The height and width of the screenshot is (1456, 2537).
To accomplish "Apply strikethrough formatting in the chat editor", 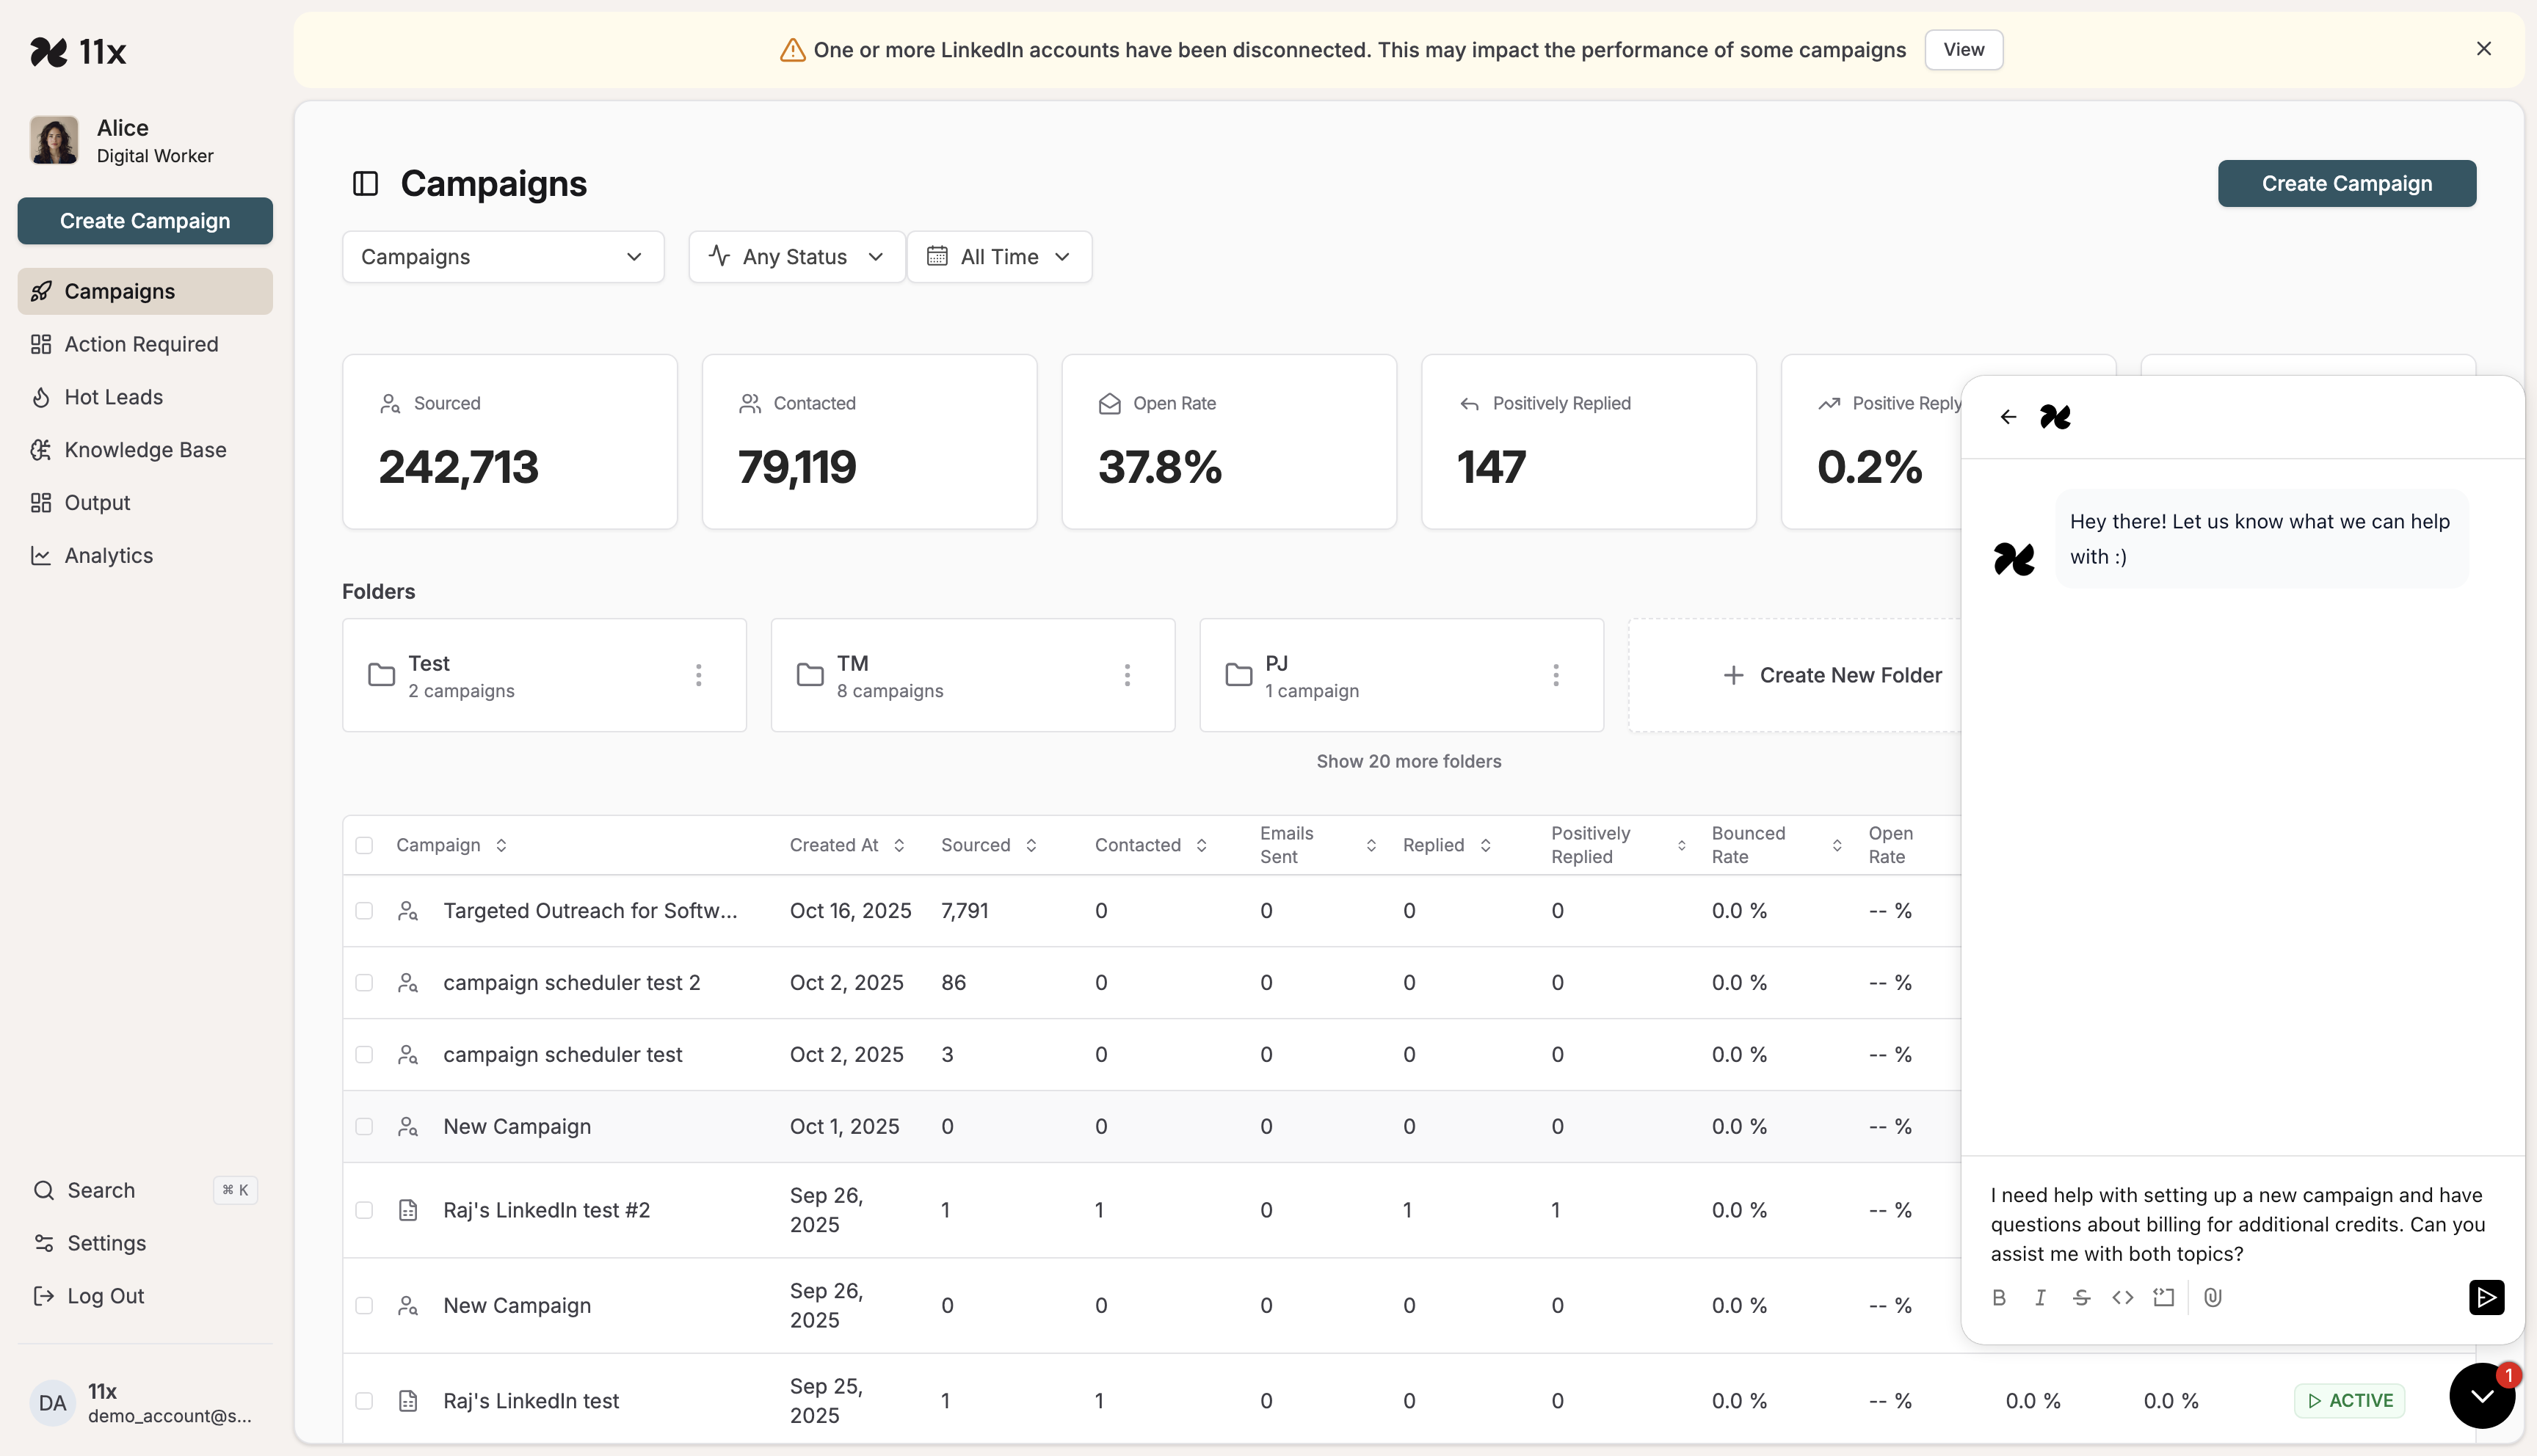I will click(2081, 1297).
